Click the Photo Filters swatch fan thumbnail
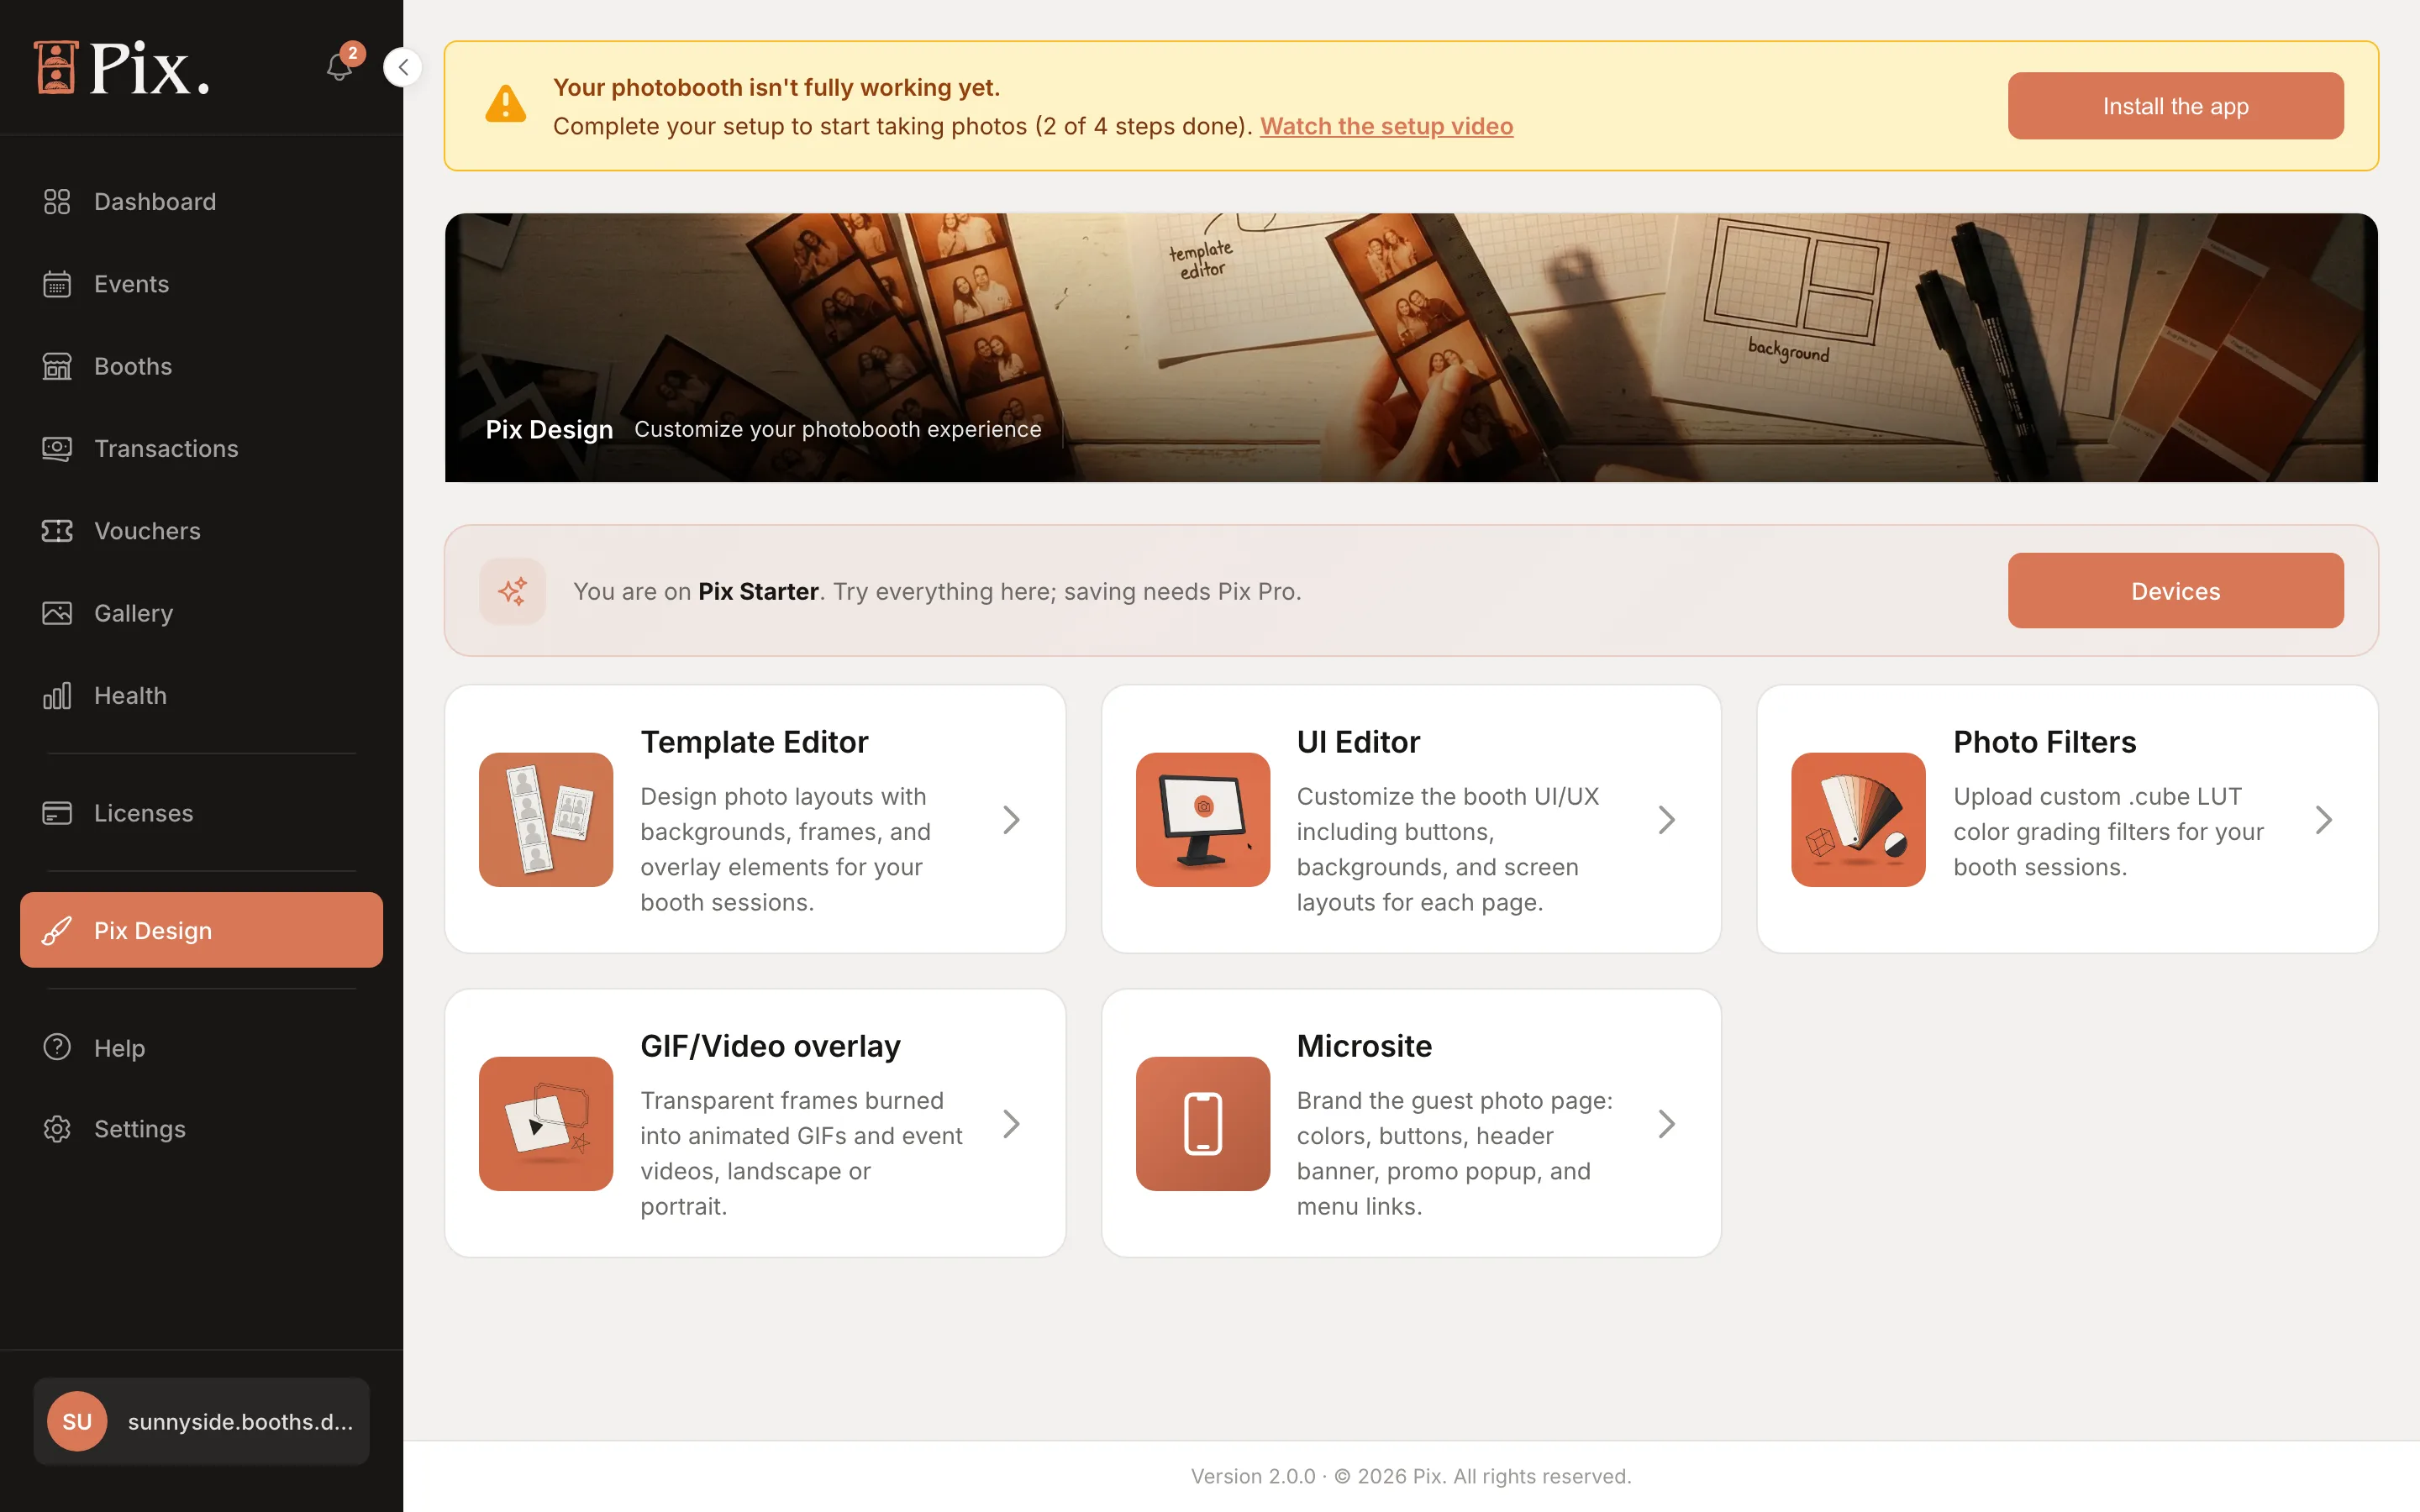The width and height of the screenshot is (2420, 1512). click(x=1859, y=819)
